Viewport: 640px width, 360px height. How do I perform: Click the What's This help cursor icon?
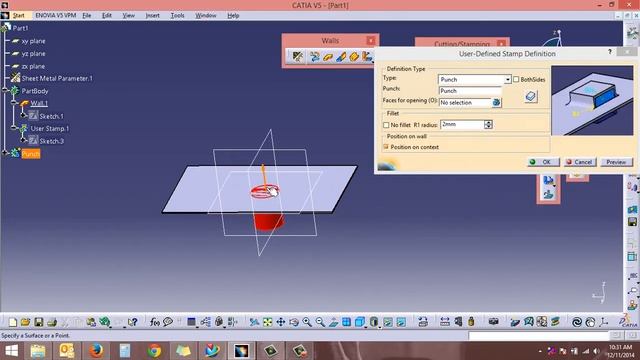coord(132,322)
